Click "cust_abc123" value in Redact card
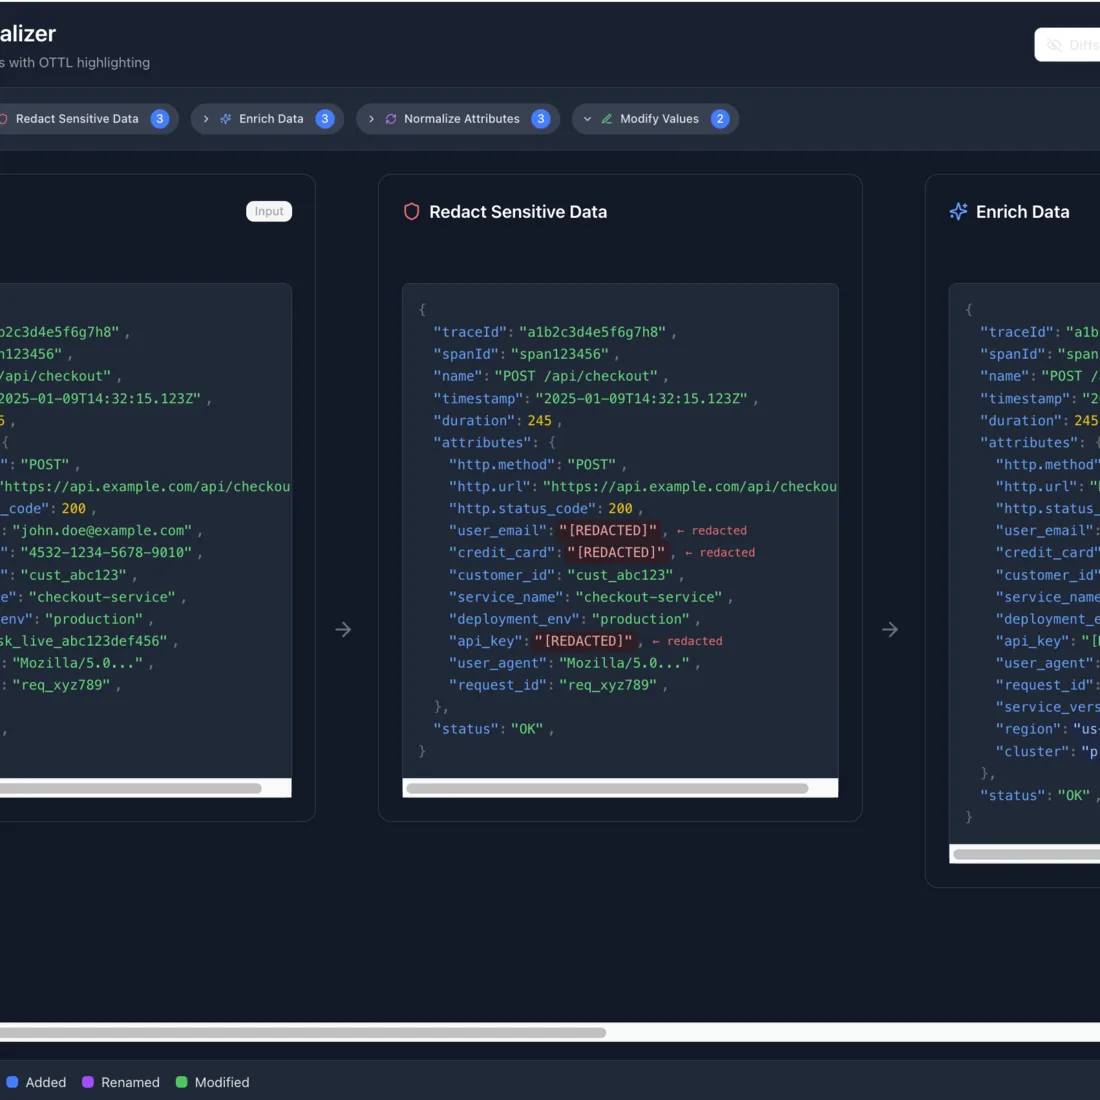Screen dimensions: 1100x1100 point(620,575)
